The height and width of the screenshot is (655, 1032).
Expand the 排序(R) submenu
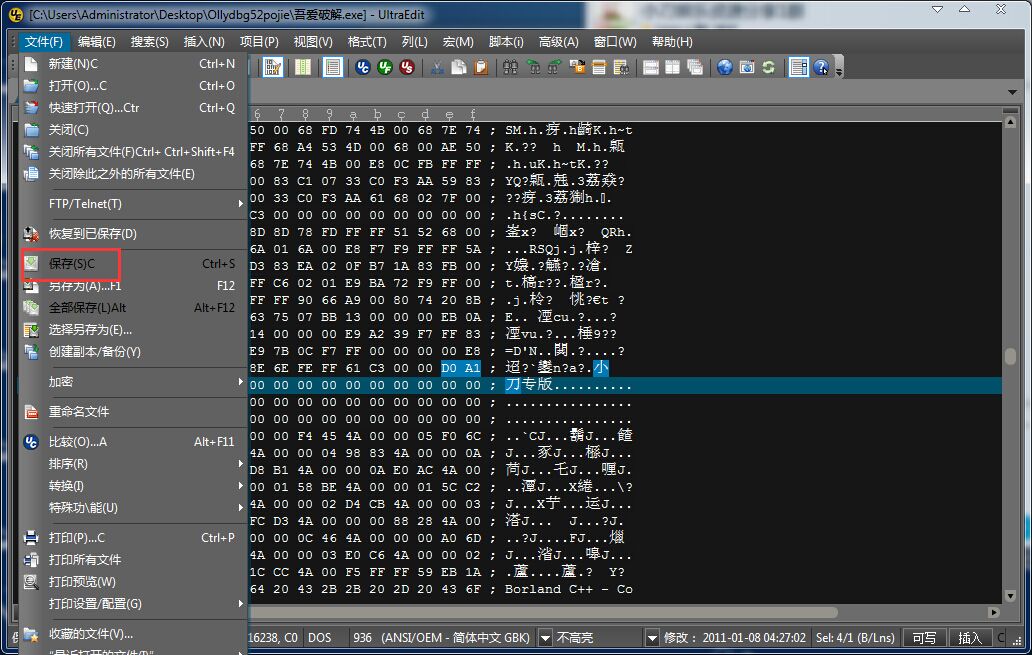[x=132, y=463]
